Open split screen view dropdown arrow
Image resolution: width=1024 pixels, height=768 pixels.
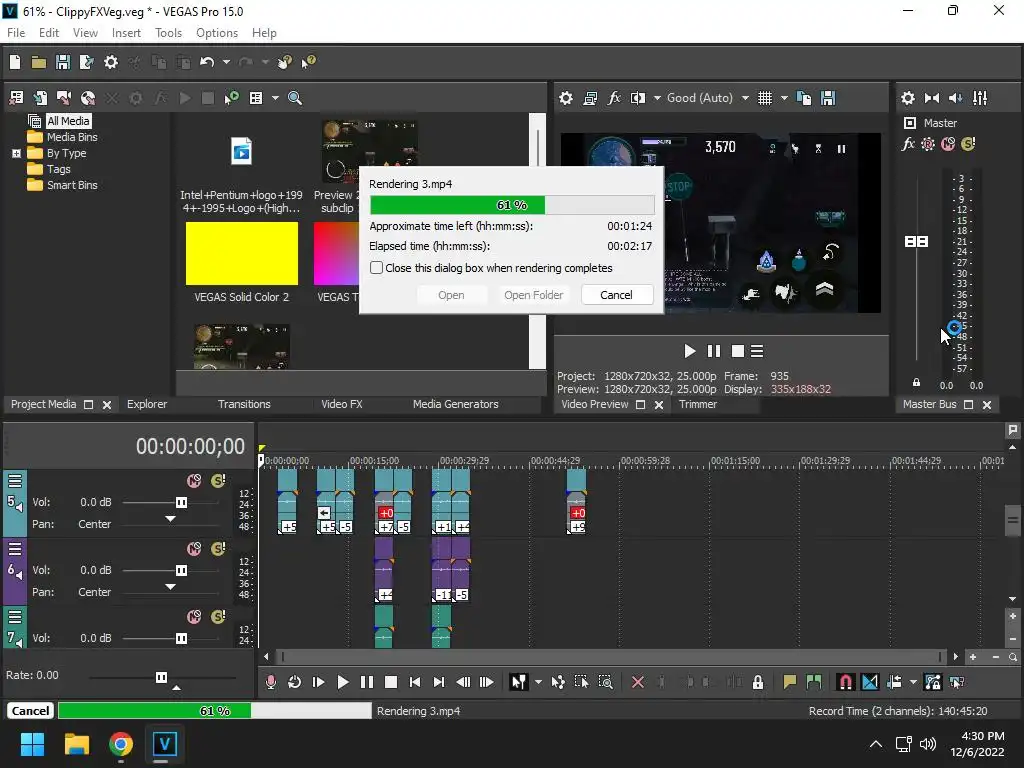click(x=657, y=98)
